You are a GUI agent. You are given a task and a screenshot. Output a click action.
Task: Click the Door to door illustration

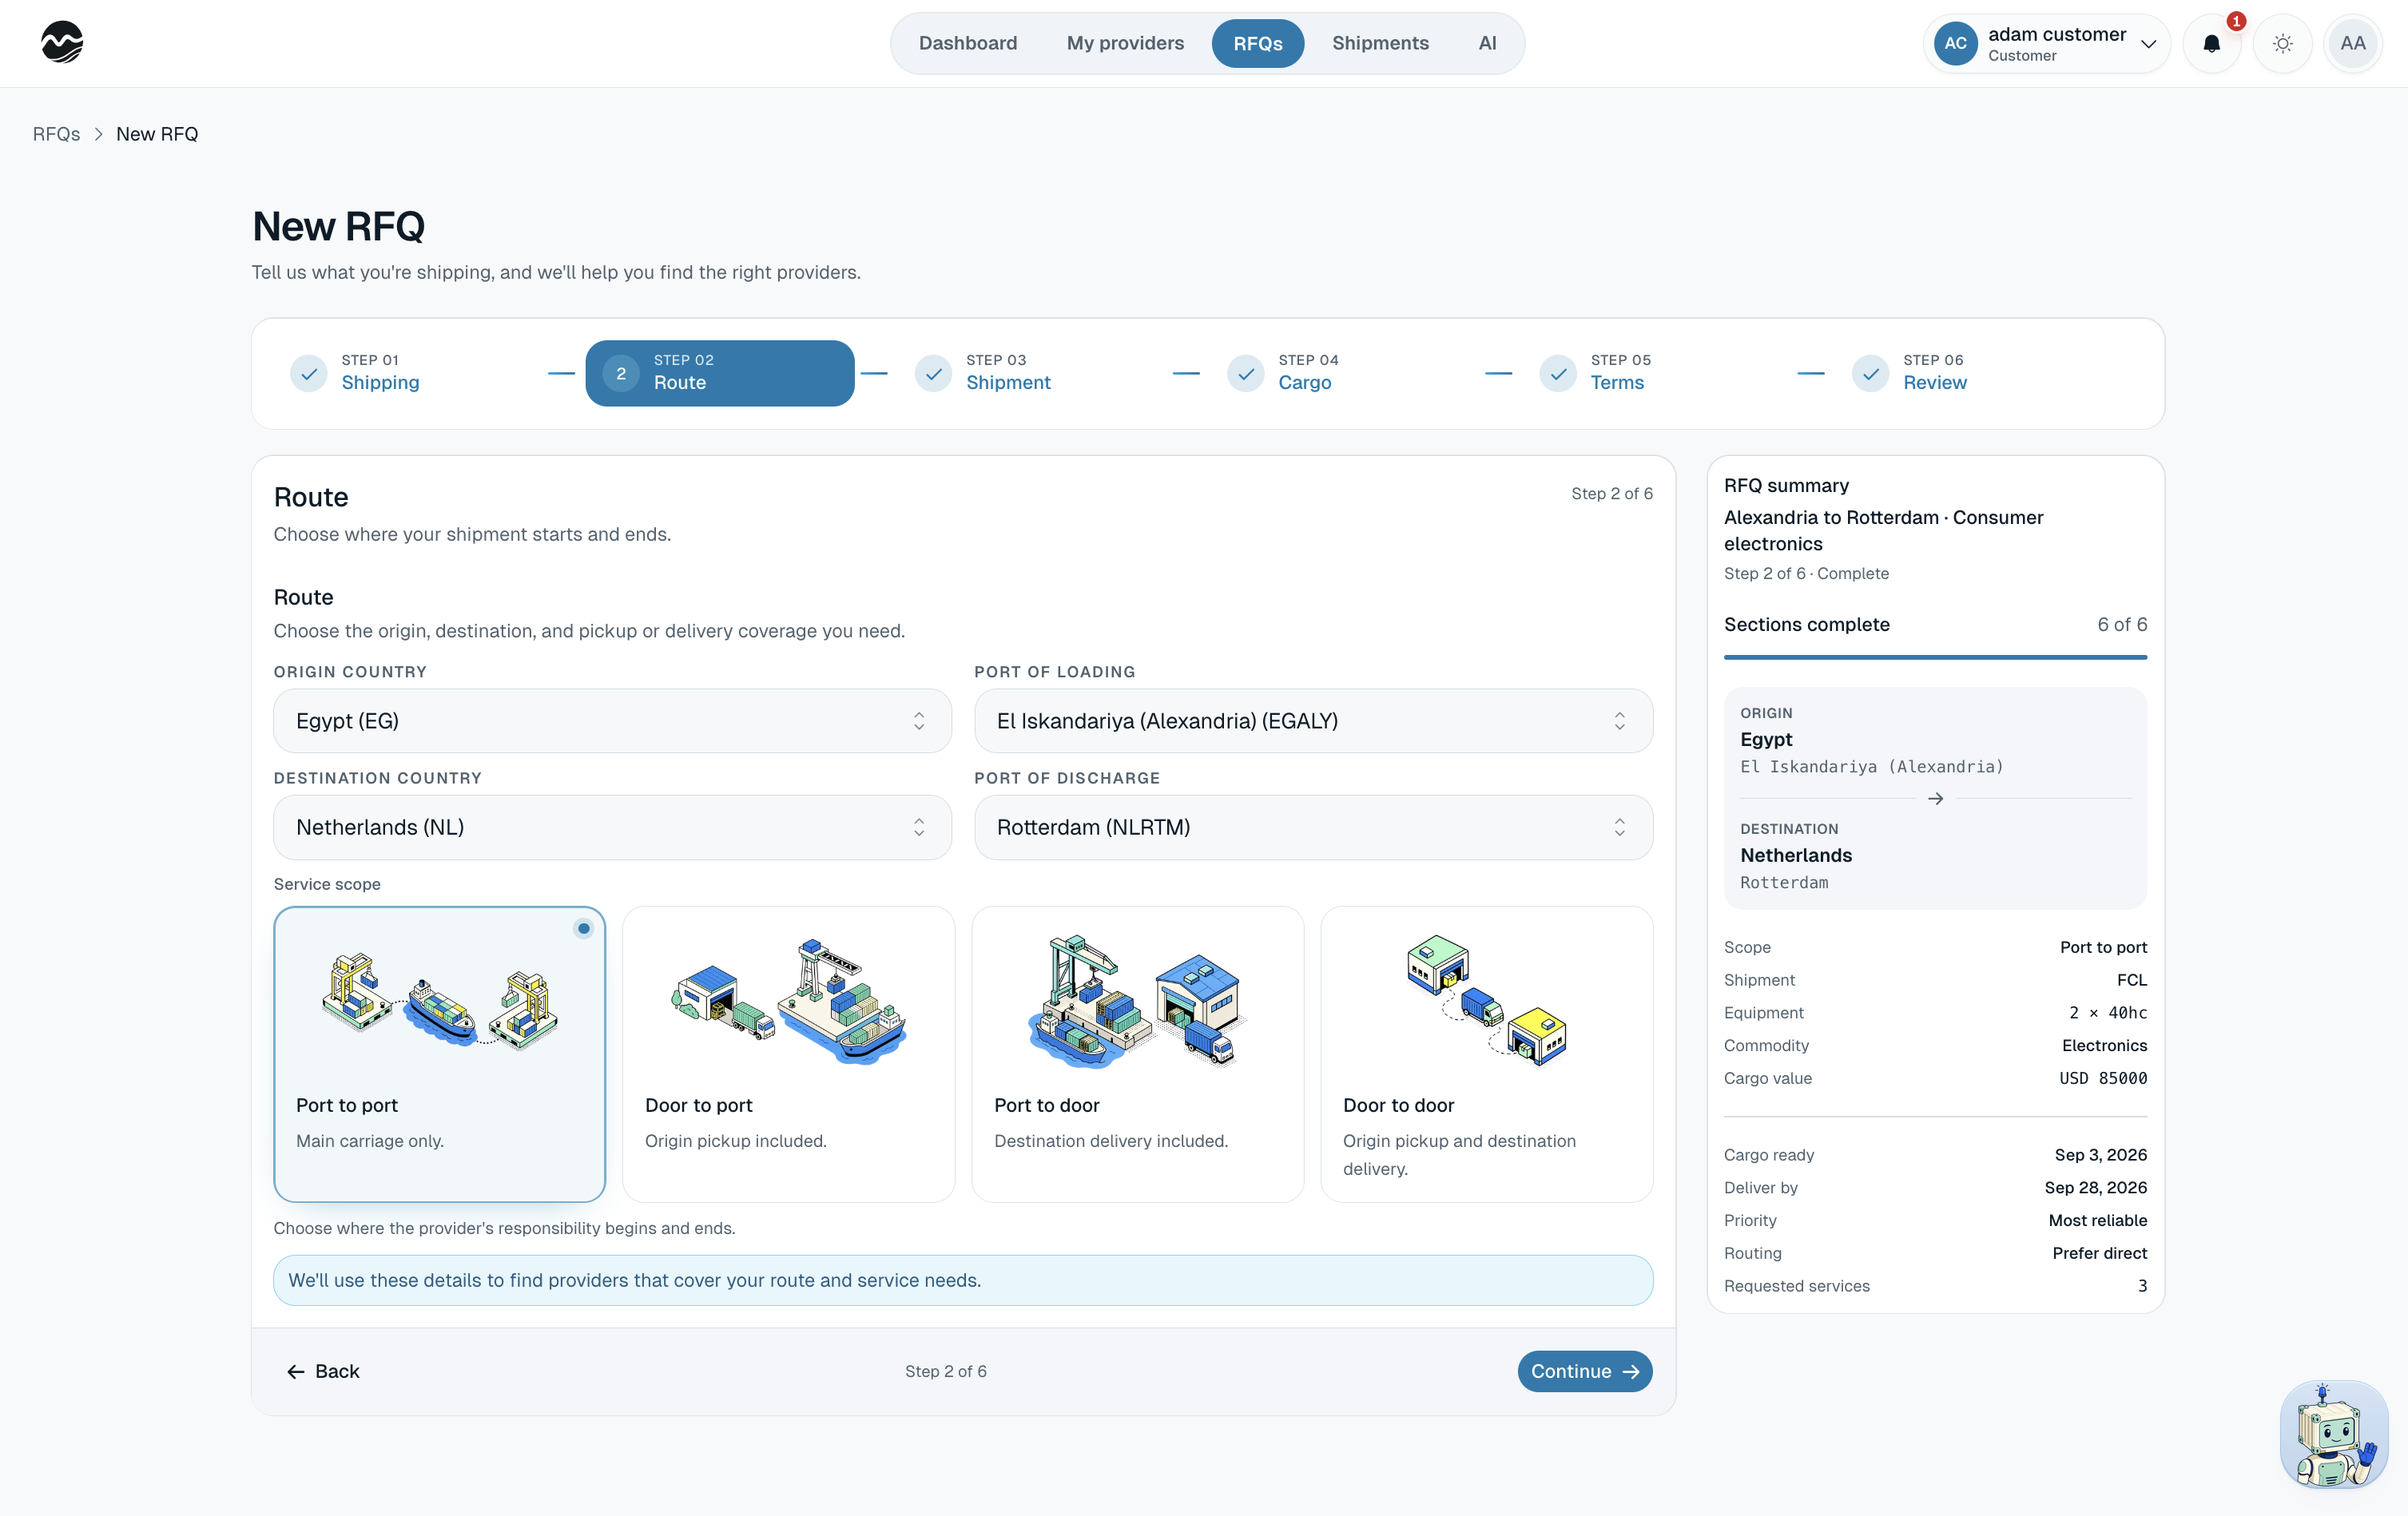click(x=1486, y=1001)
